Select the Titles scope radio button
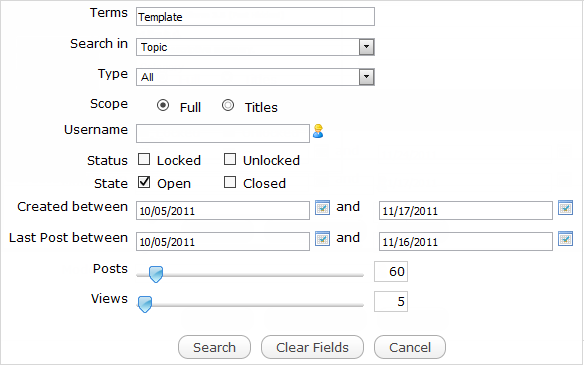The height and width of the screenshot is (365, 584). click(228, 105)
